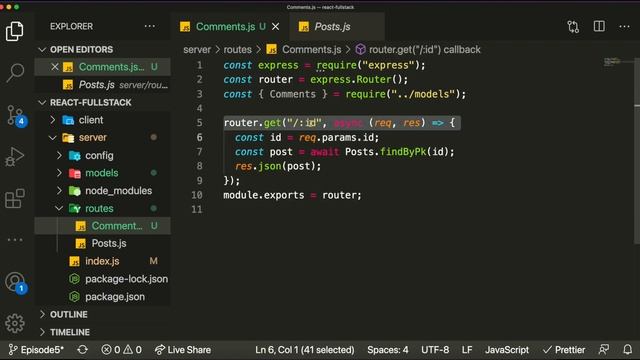Close Comments.js in Open Editors list
Viewport: 640px width, 360px height.
(55, 67)
